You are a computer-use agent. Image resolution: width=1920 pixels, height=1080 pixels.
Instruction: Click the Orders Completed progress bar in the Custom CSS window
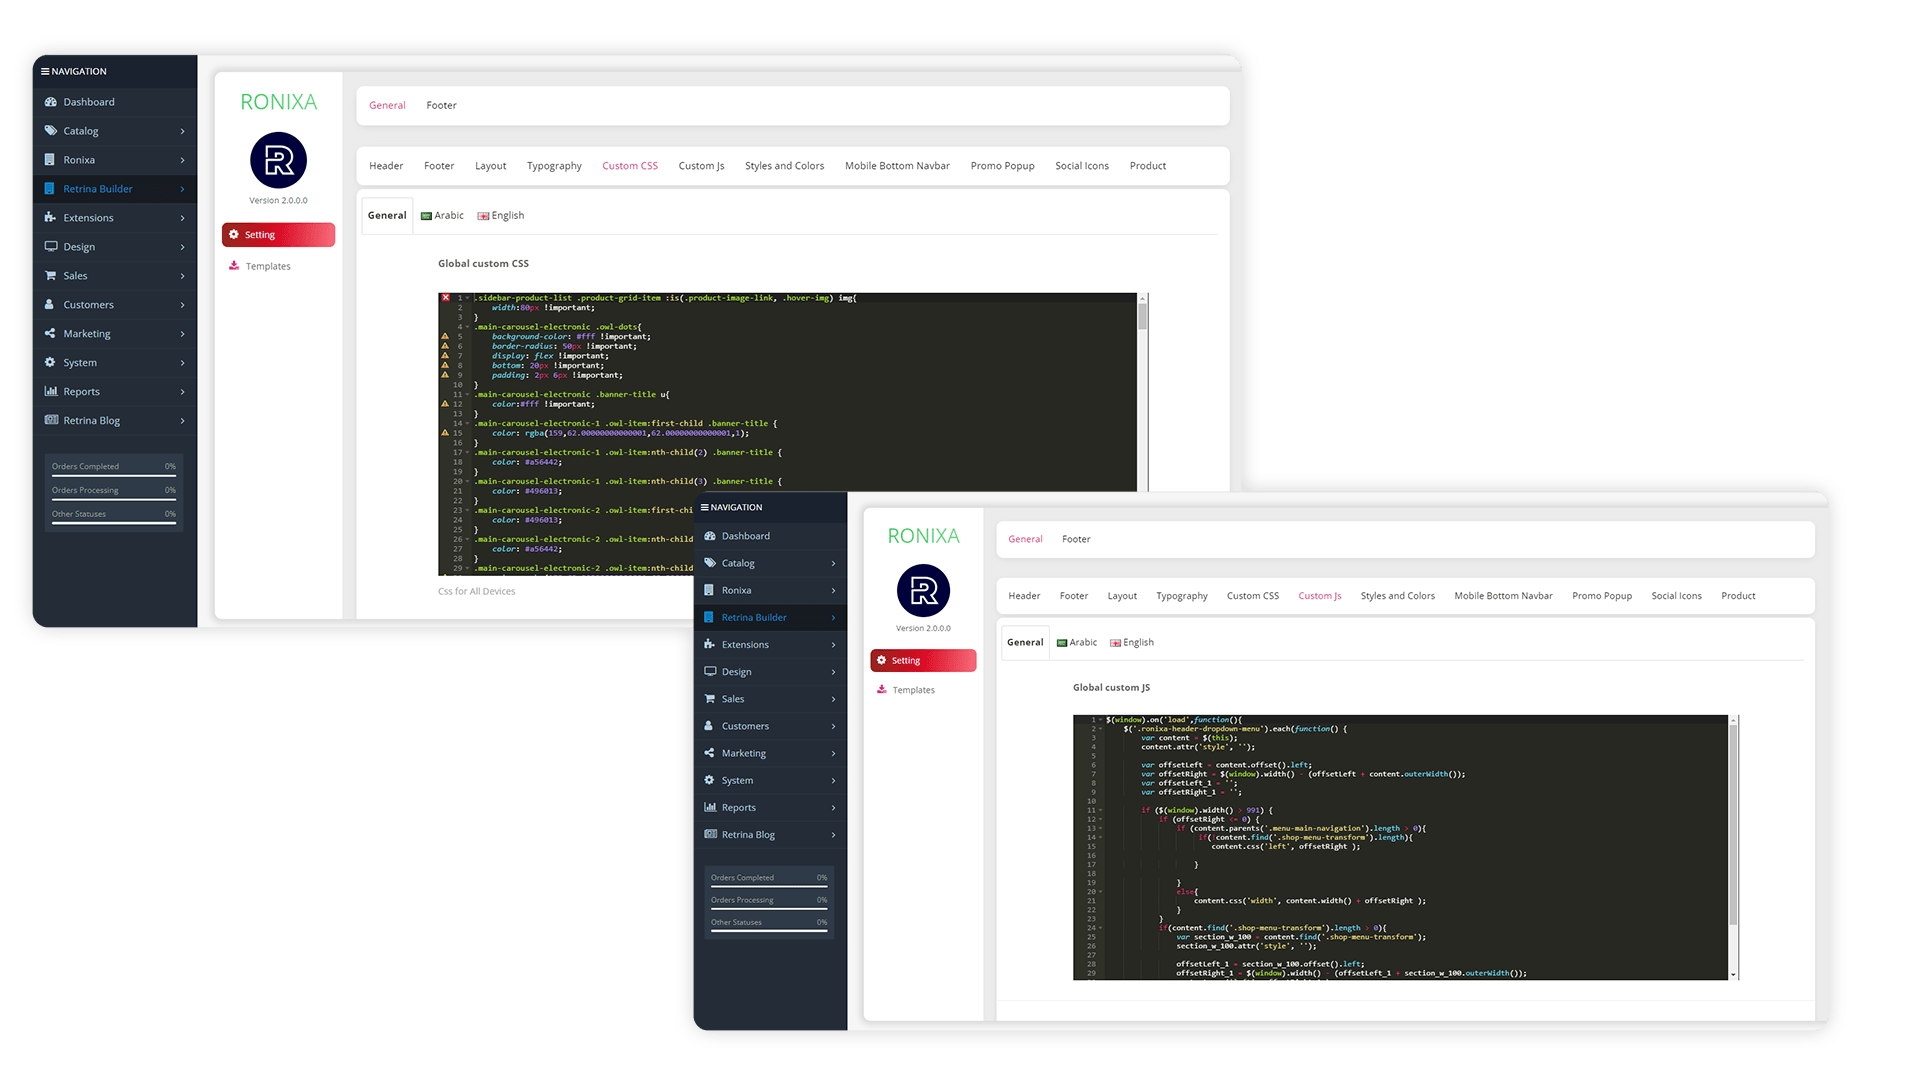click(114, 477)
